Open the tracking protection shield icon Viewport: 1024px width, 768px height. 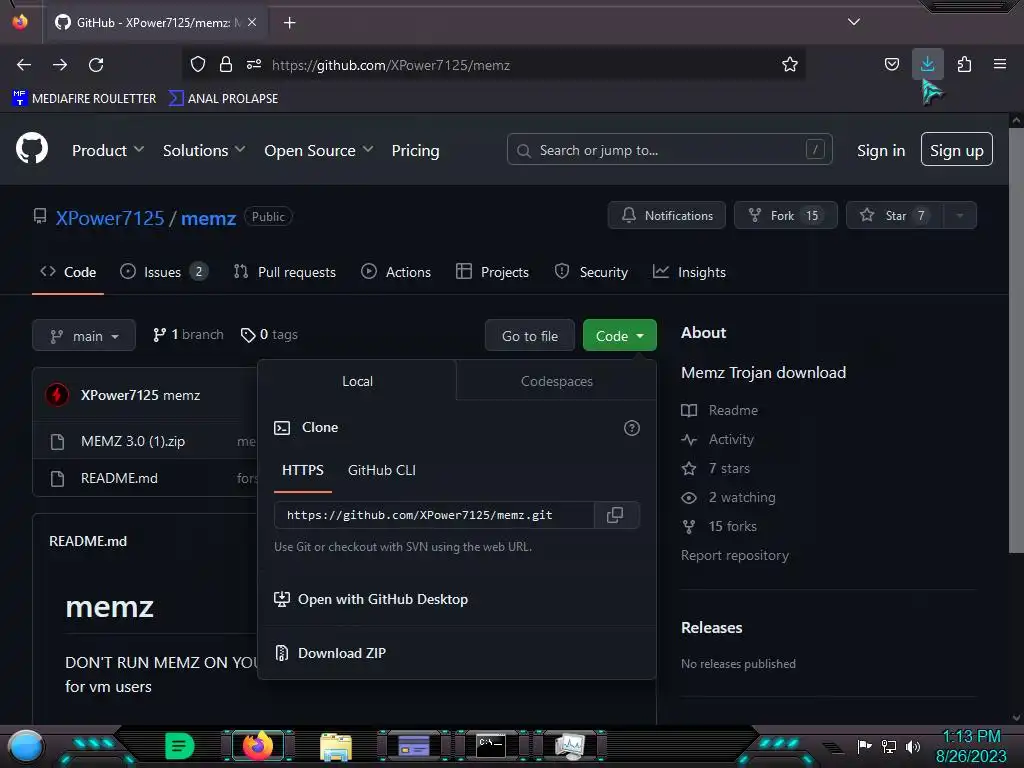click(198, 64)
